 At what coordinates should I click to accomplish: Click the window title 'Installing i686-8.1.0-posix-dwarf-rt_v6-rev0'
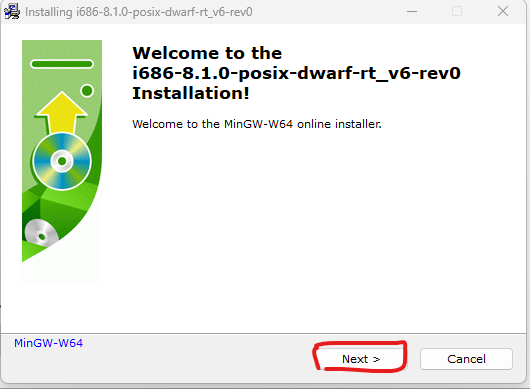tap(139, 12)
